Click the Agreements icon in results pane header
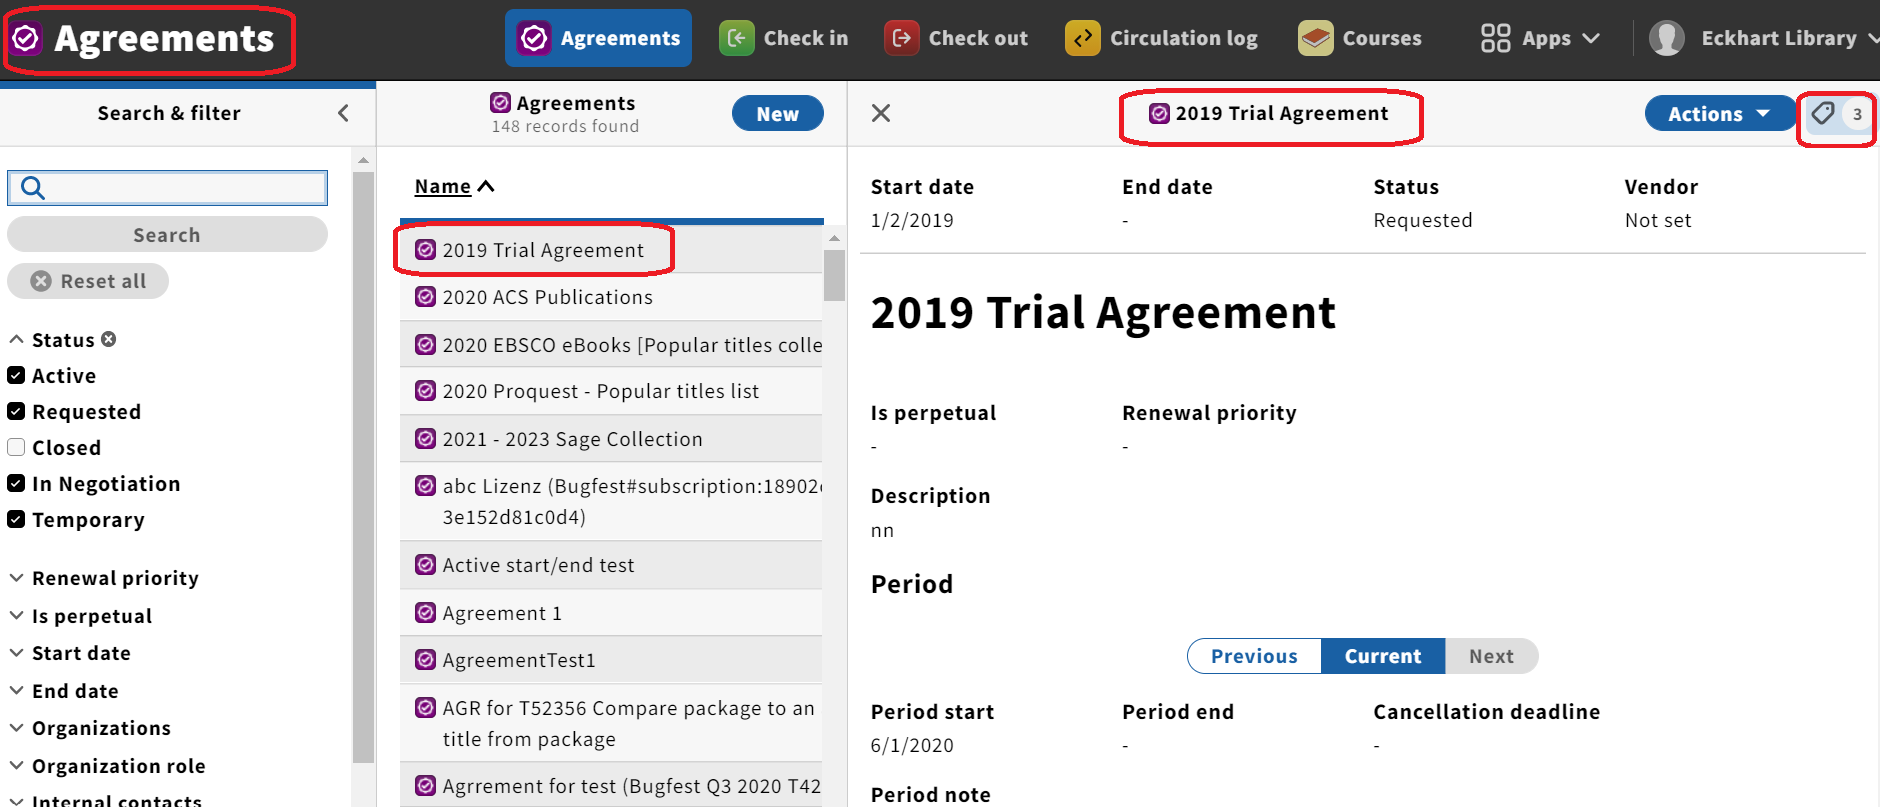The image size is (1880, 807). click(x=501, y=102)
